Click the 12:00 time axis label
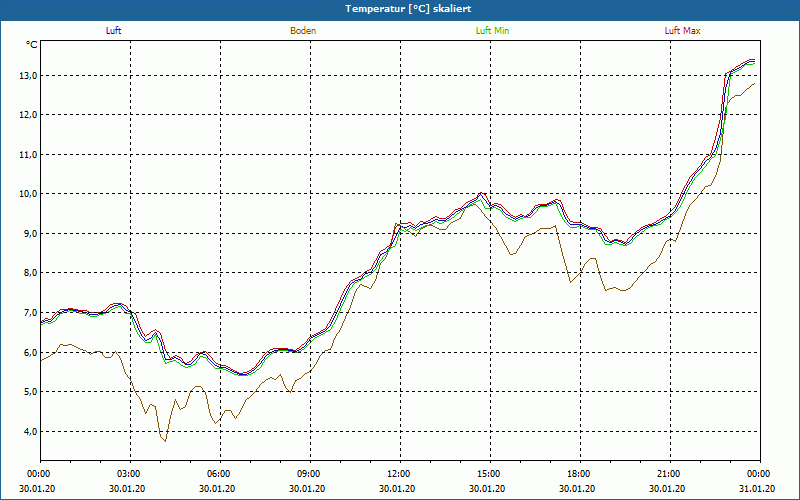 coord(397,474)
